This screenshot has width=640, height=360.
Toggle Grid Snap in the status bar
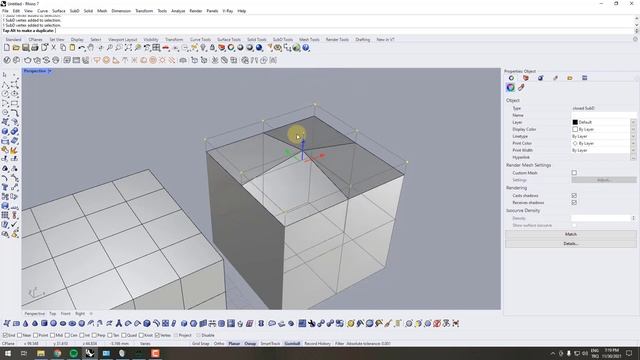click(200, 344)
